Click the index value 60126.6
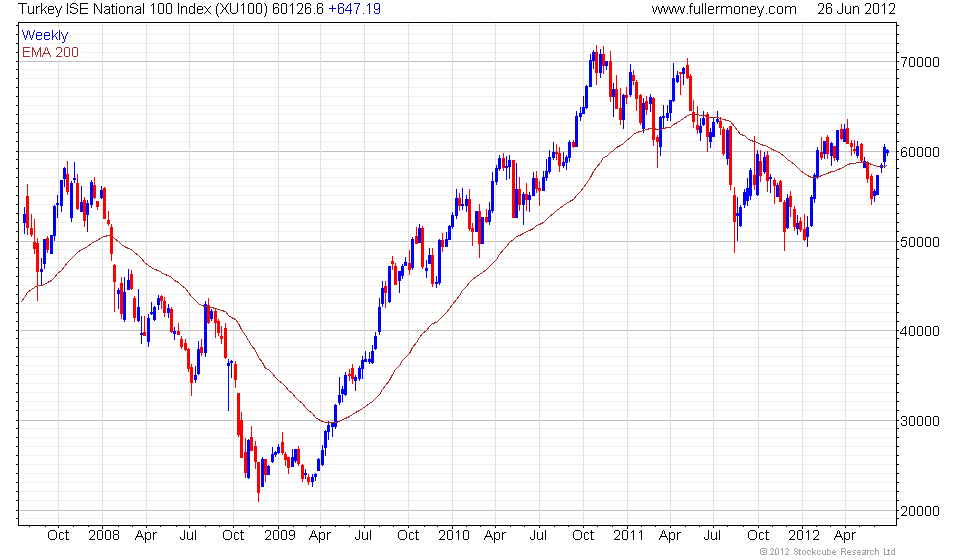 [x=298, y=9]
